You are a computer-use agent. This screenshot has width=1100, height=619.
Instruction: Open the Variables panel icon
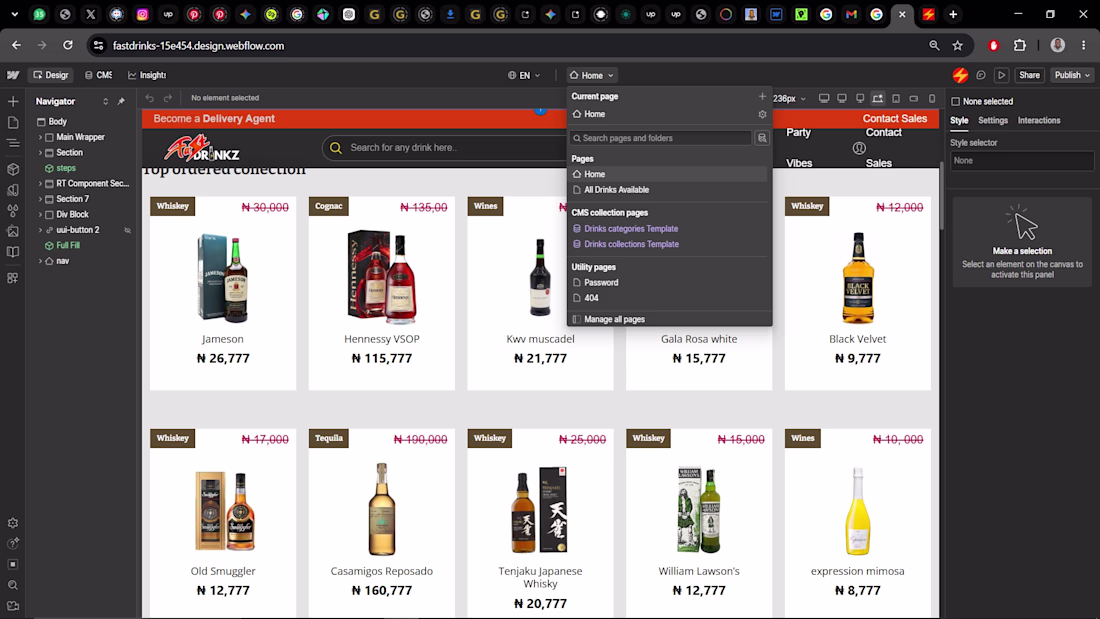tap(13, 190)
